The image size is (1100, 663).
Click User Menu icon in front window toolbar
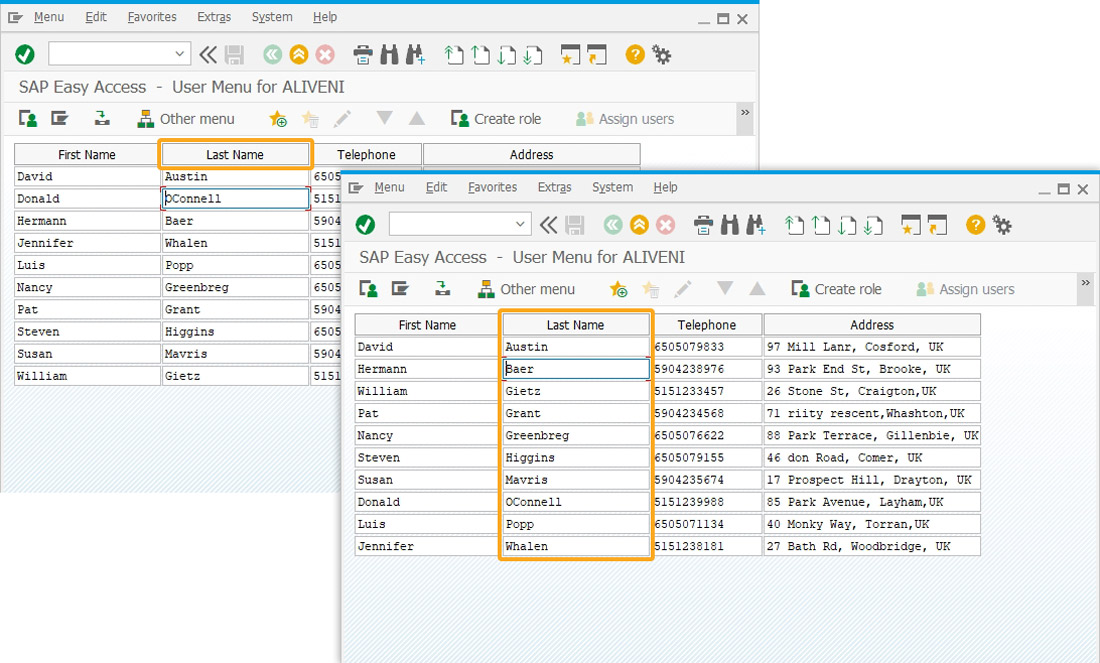pos(368,288)
